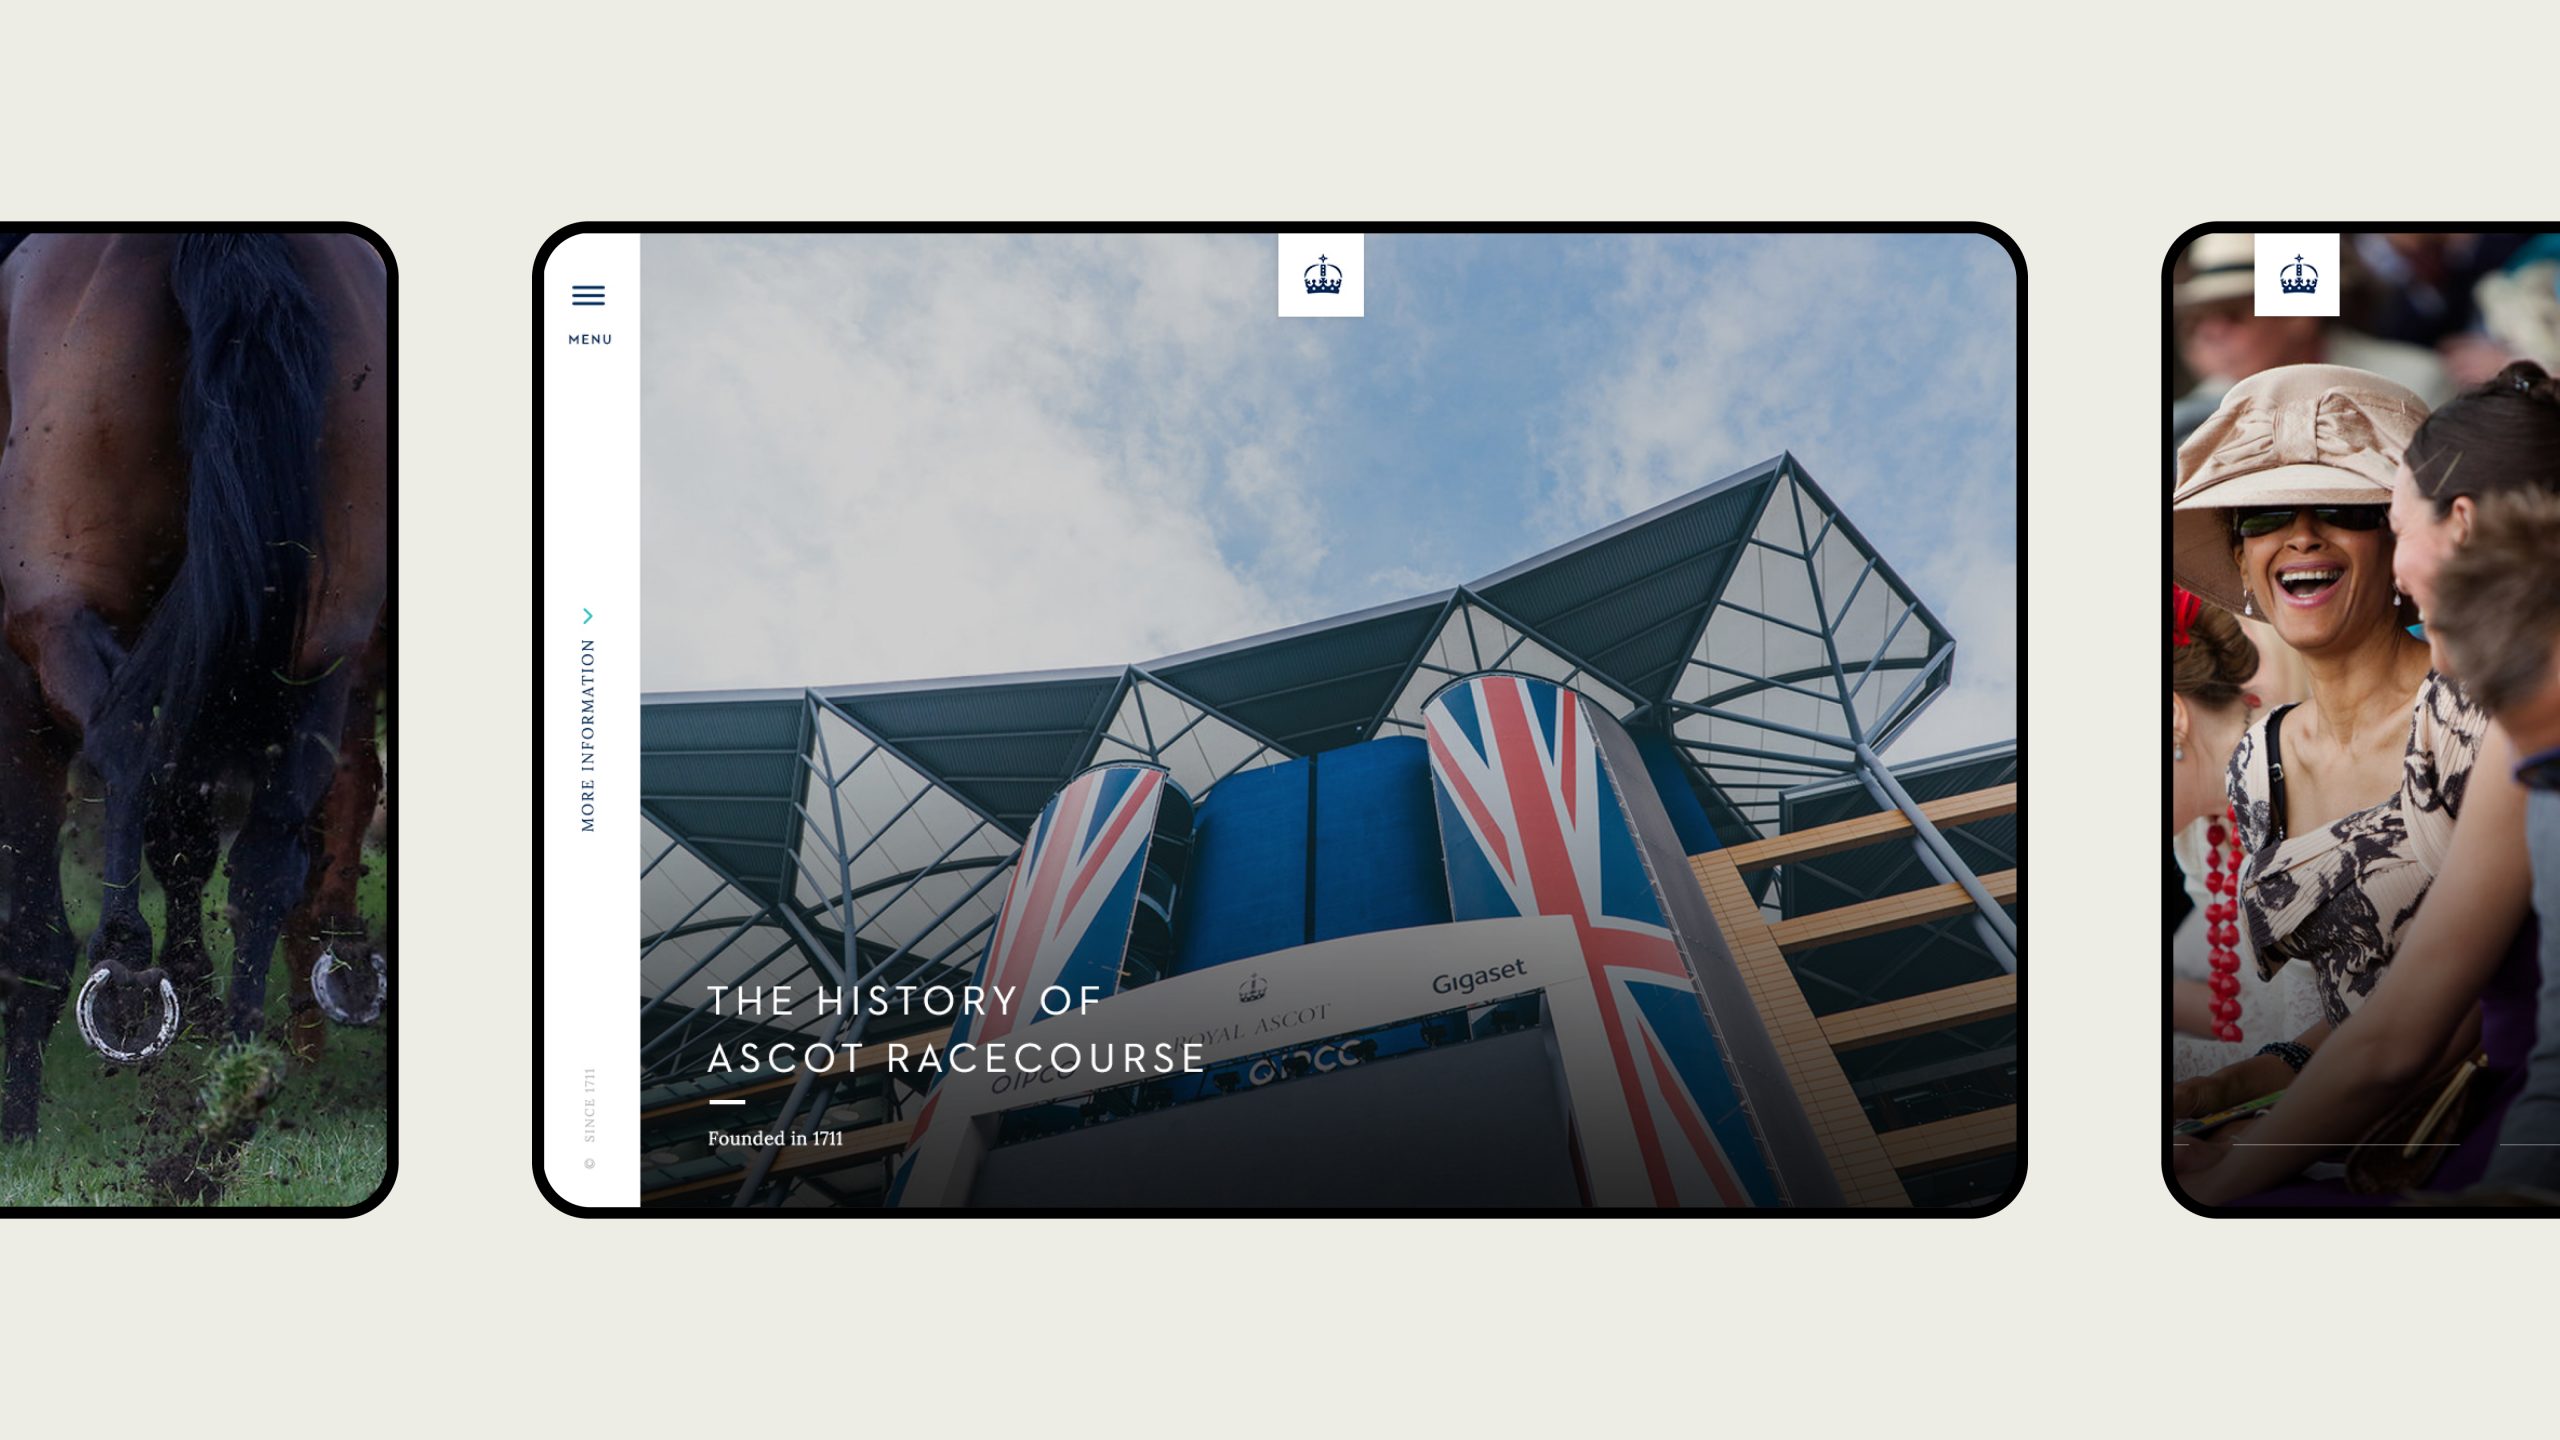
Task: Click the MENU label under hamburger lines
Action: coord(590,340)
